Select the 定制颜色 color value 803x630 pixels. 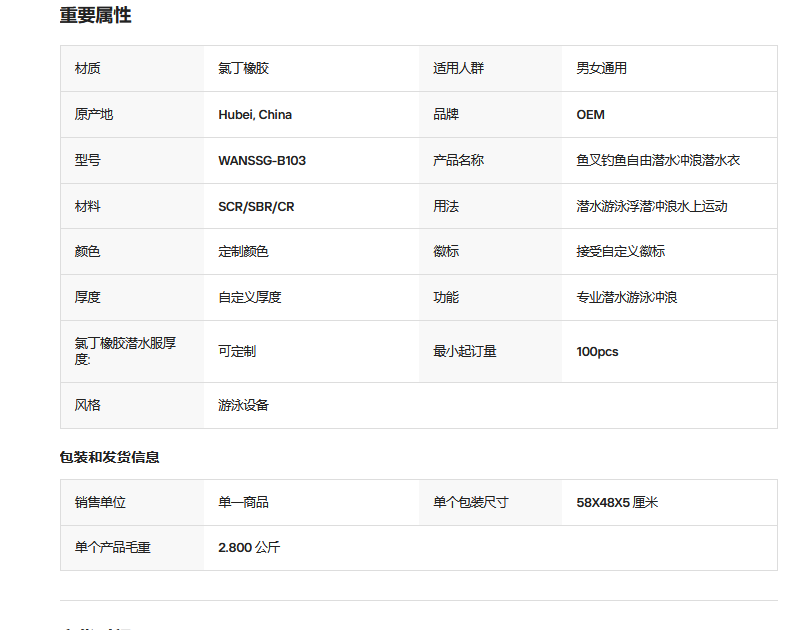tap(243, 251)
